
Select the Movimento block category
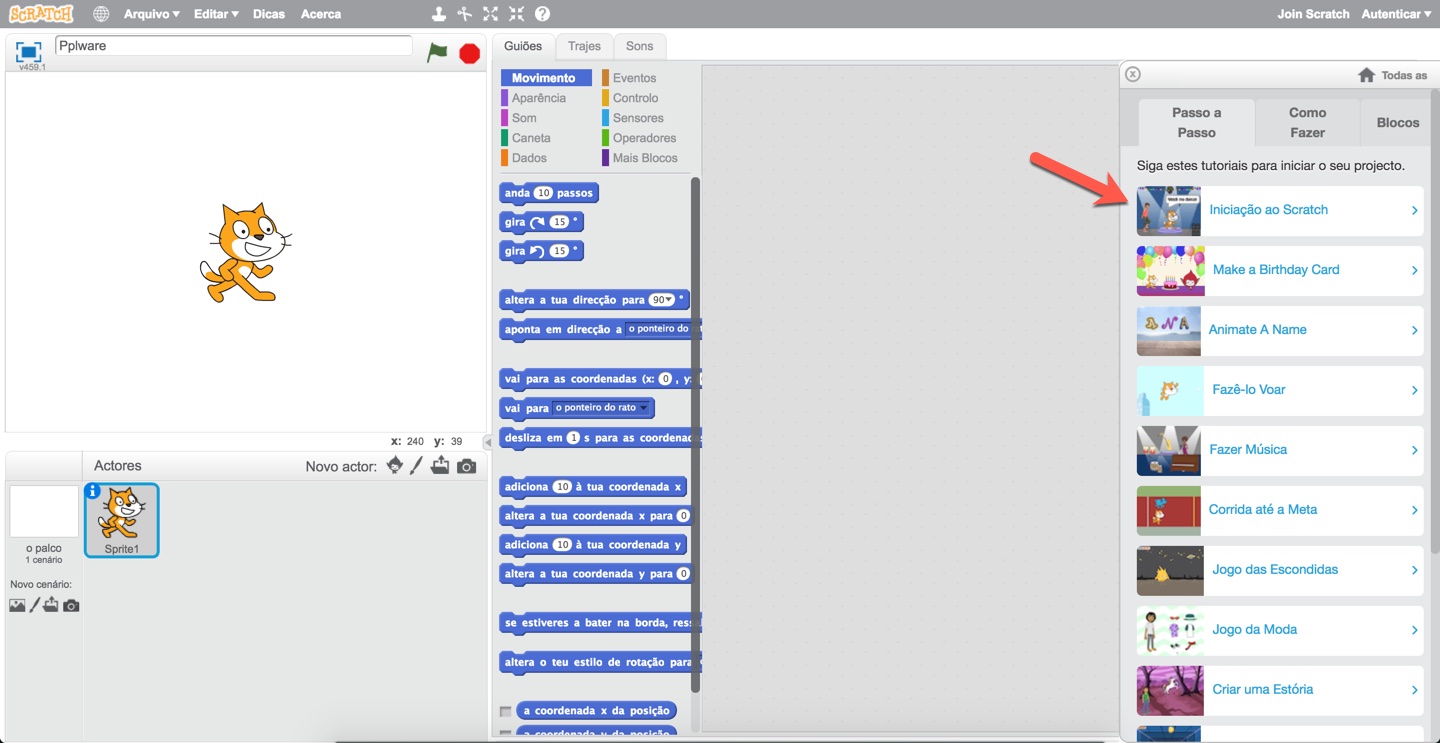tap(546, 78)
